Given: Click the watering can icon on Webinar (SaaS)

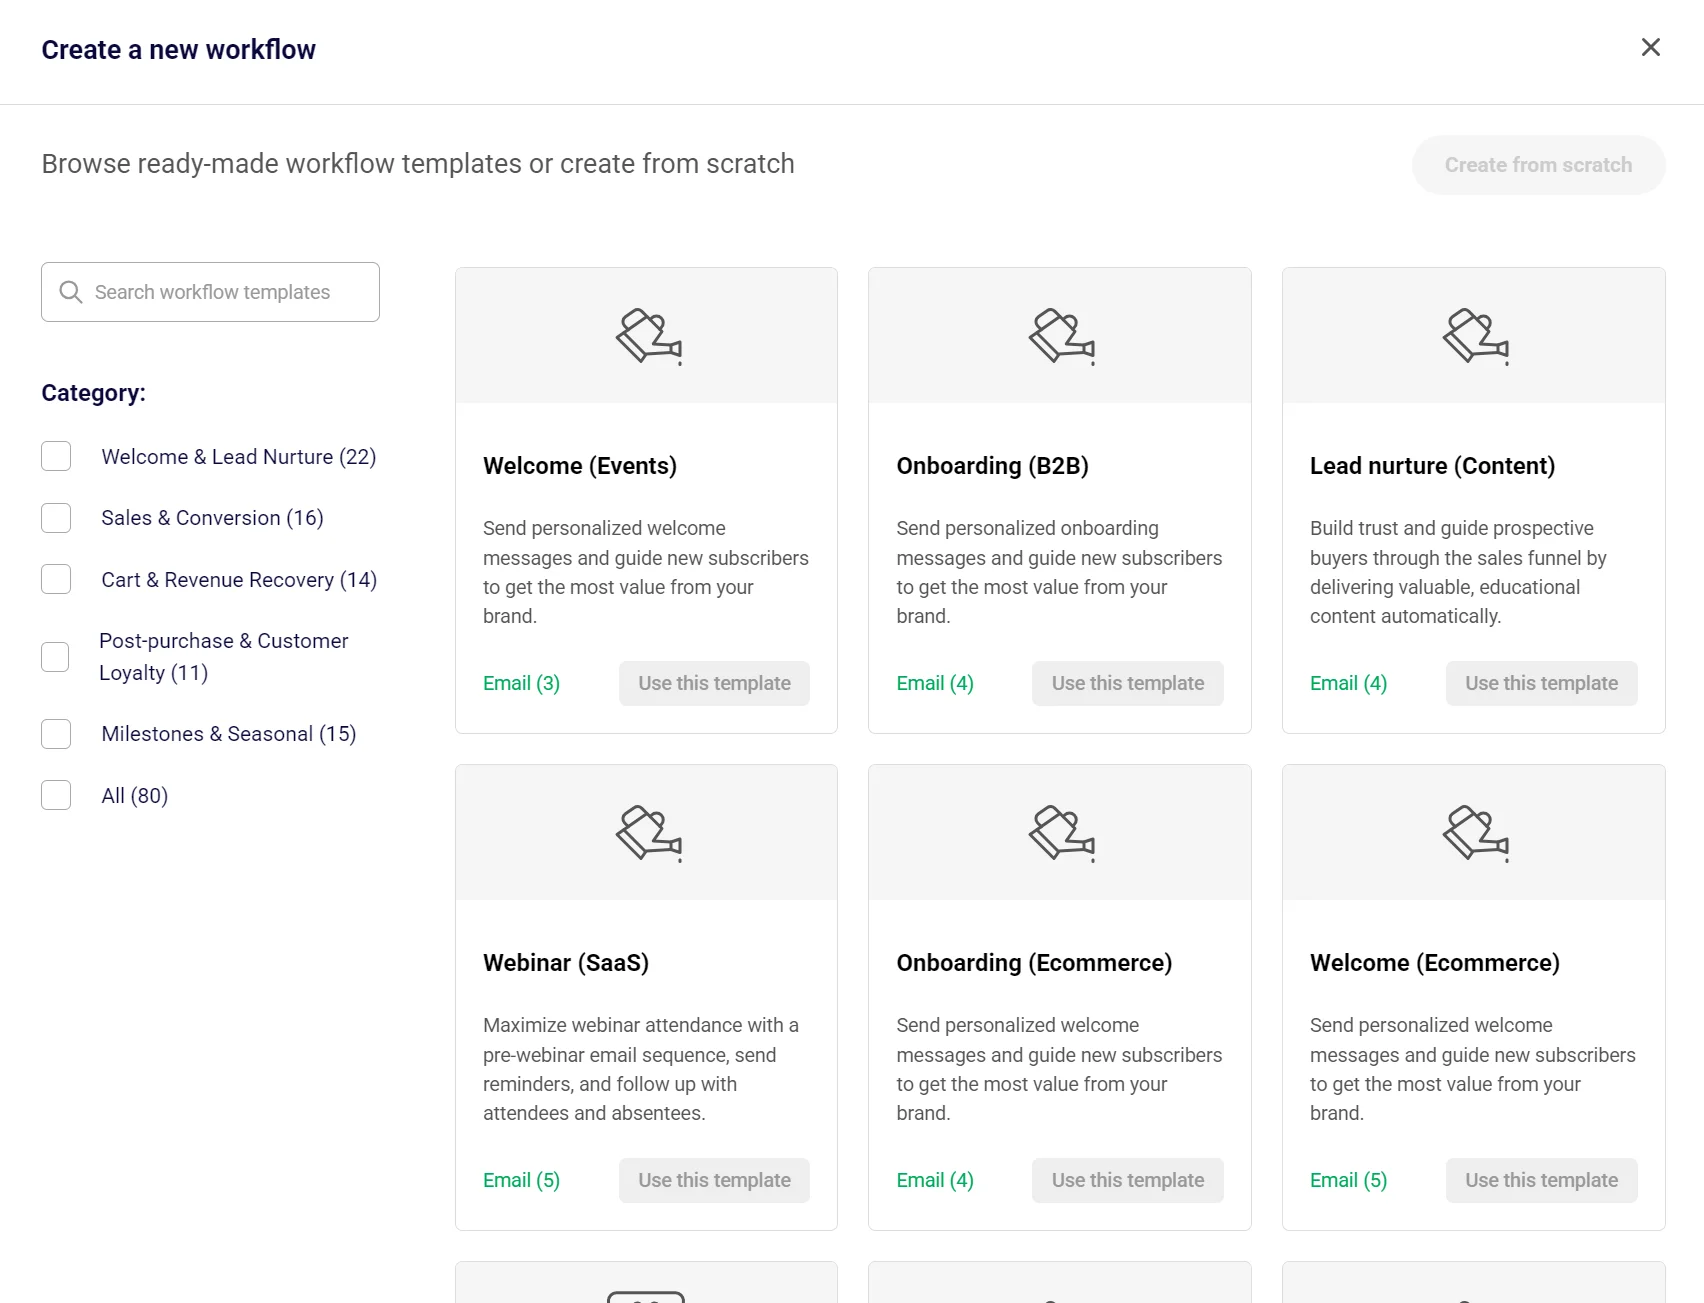Looking at the screenshot, I should tap(648, 833).
